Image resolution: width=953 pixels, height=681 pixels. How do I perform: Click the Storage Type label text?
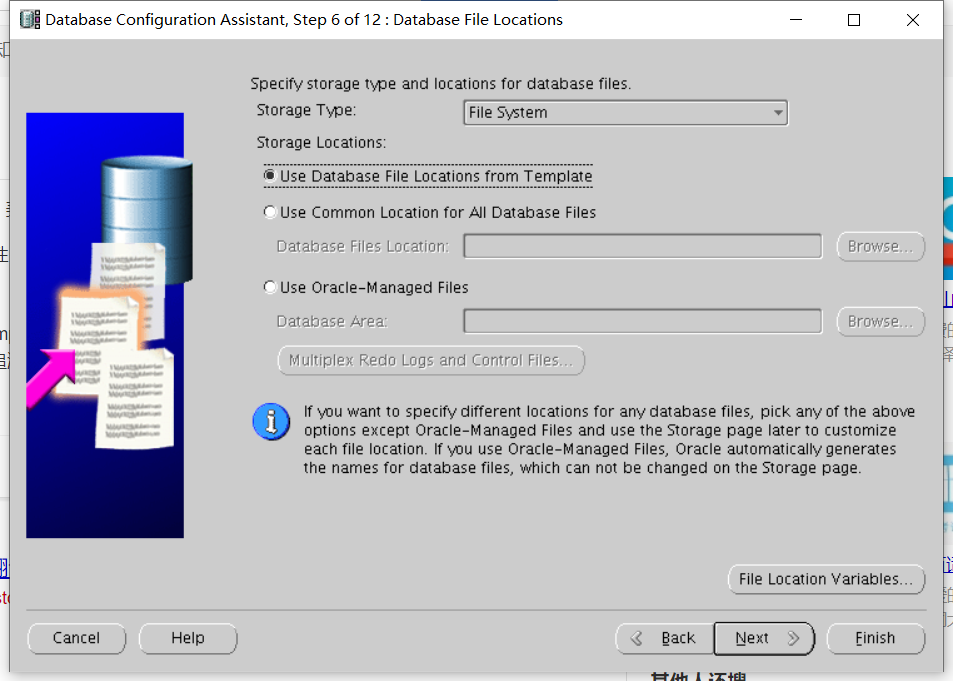click(306, 110)
